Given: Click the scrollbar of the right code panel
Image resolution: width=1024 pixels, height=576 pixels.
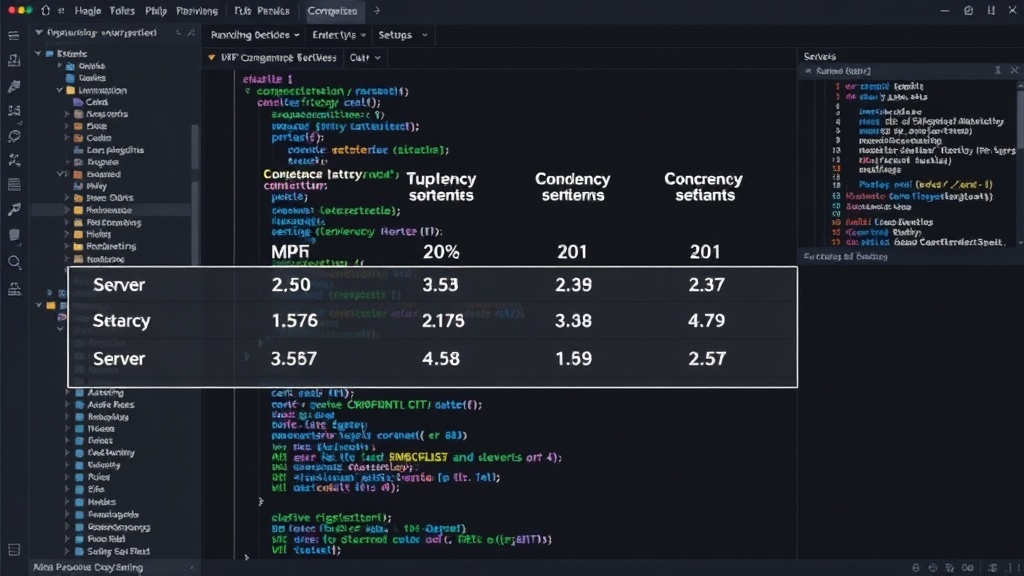Looking at the screenshot, I should [1020, 118].
